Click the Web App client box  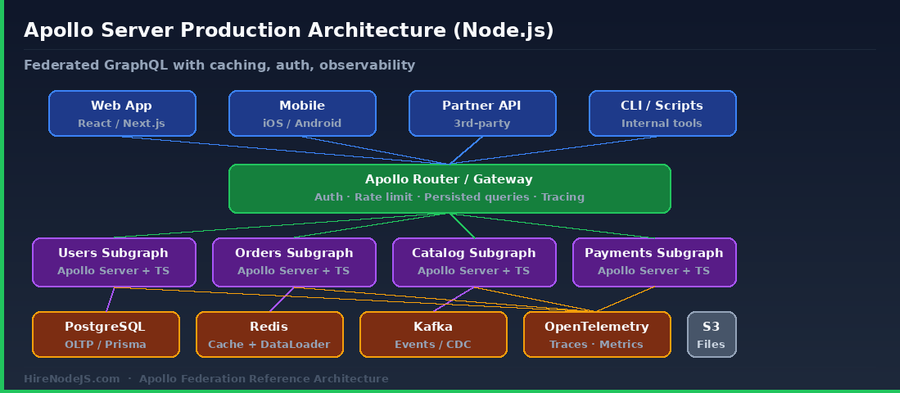(x=122, y=114)
